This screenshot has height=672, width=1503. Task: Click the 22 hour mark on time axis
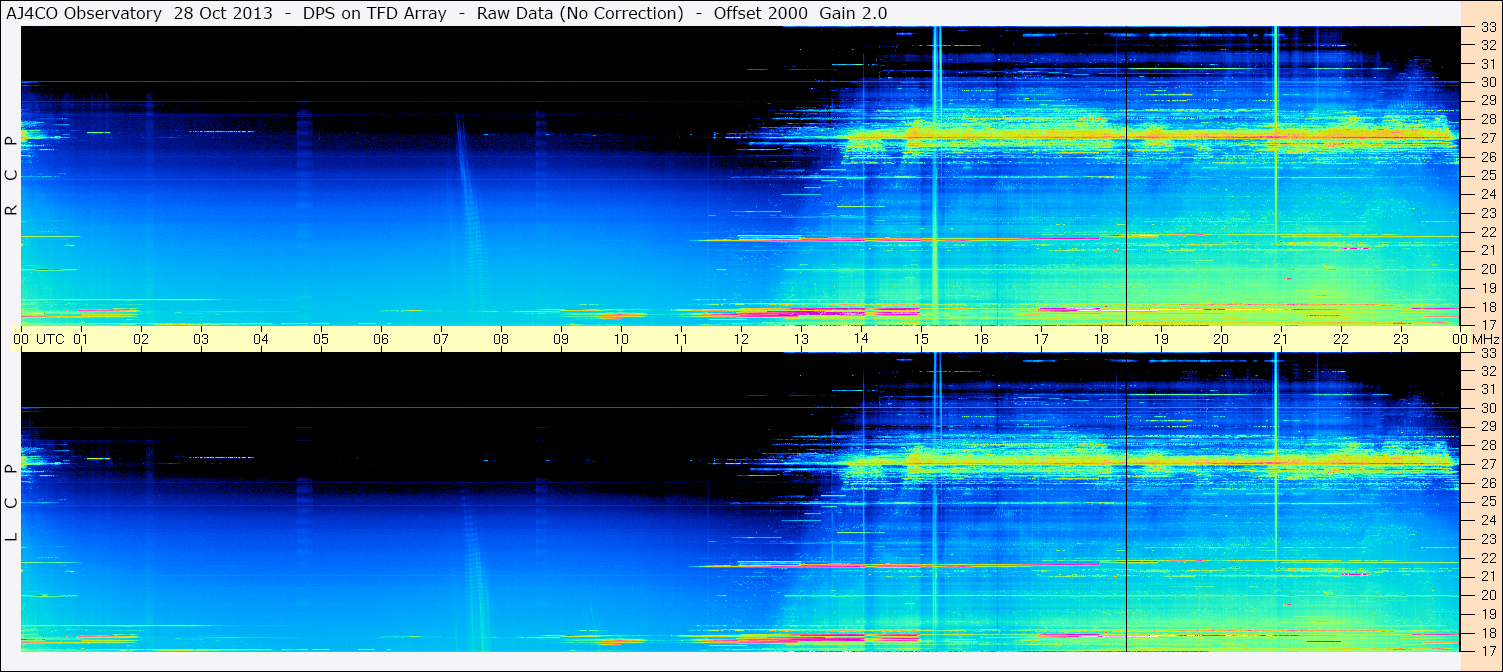[1341, 339]
